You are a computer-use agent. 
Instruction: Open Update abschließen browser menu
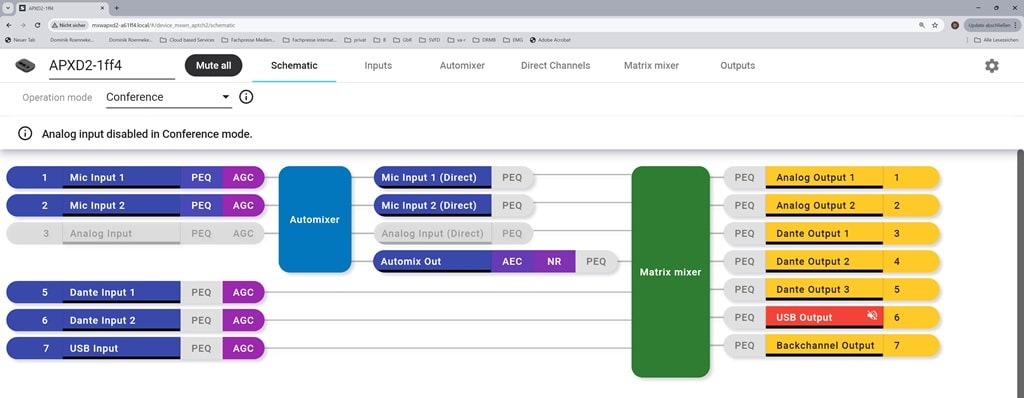[x=992, y=25]
